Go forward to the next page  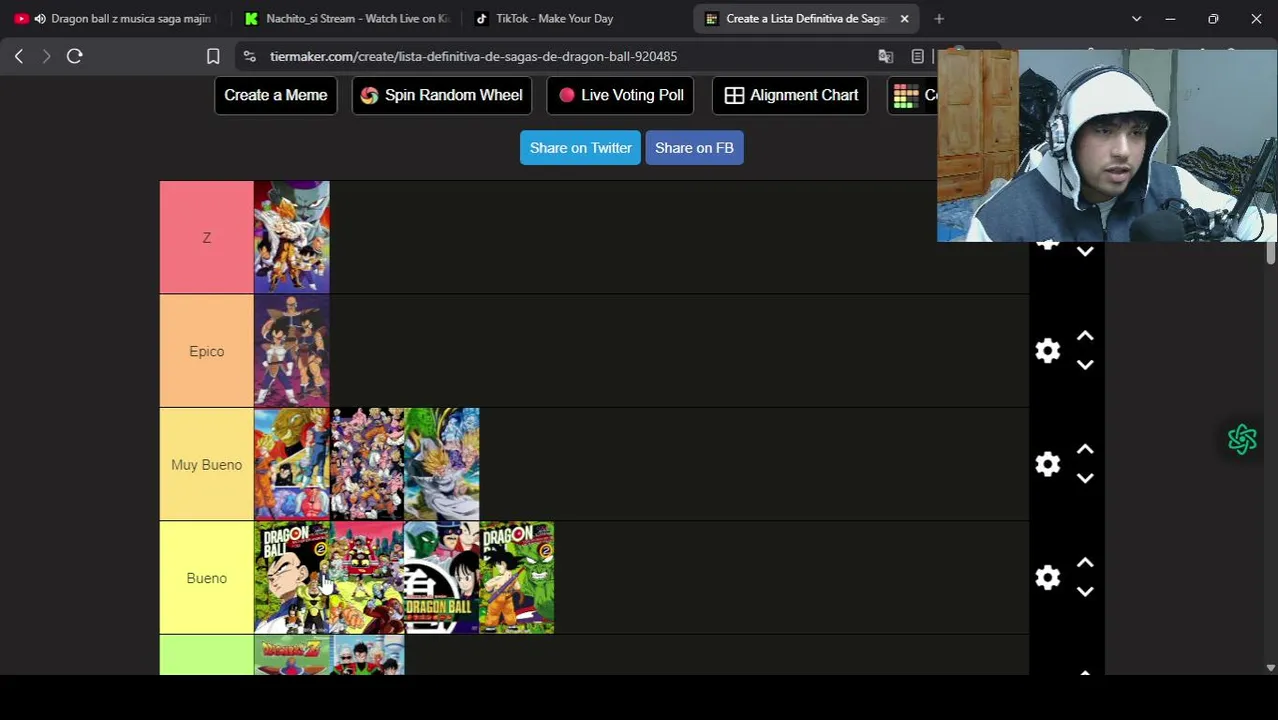pos(46,56)
